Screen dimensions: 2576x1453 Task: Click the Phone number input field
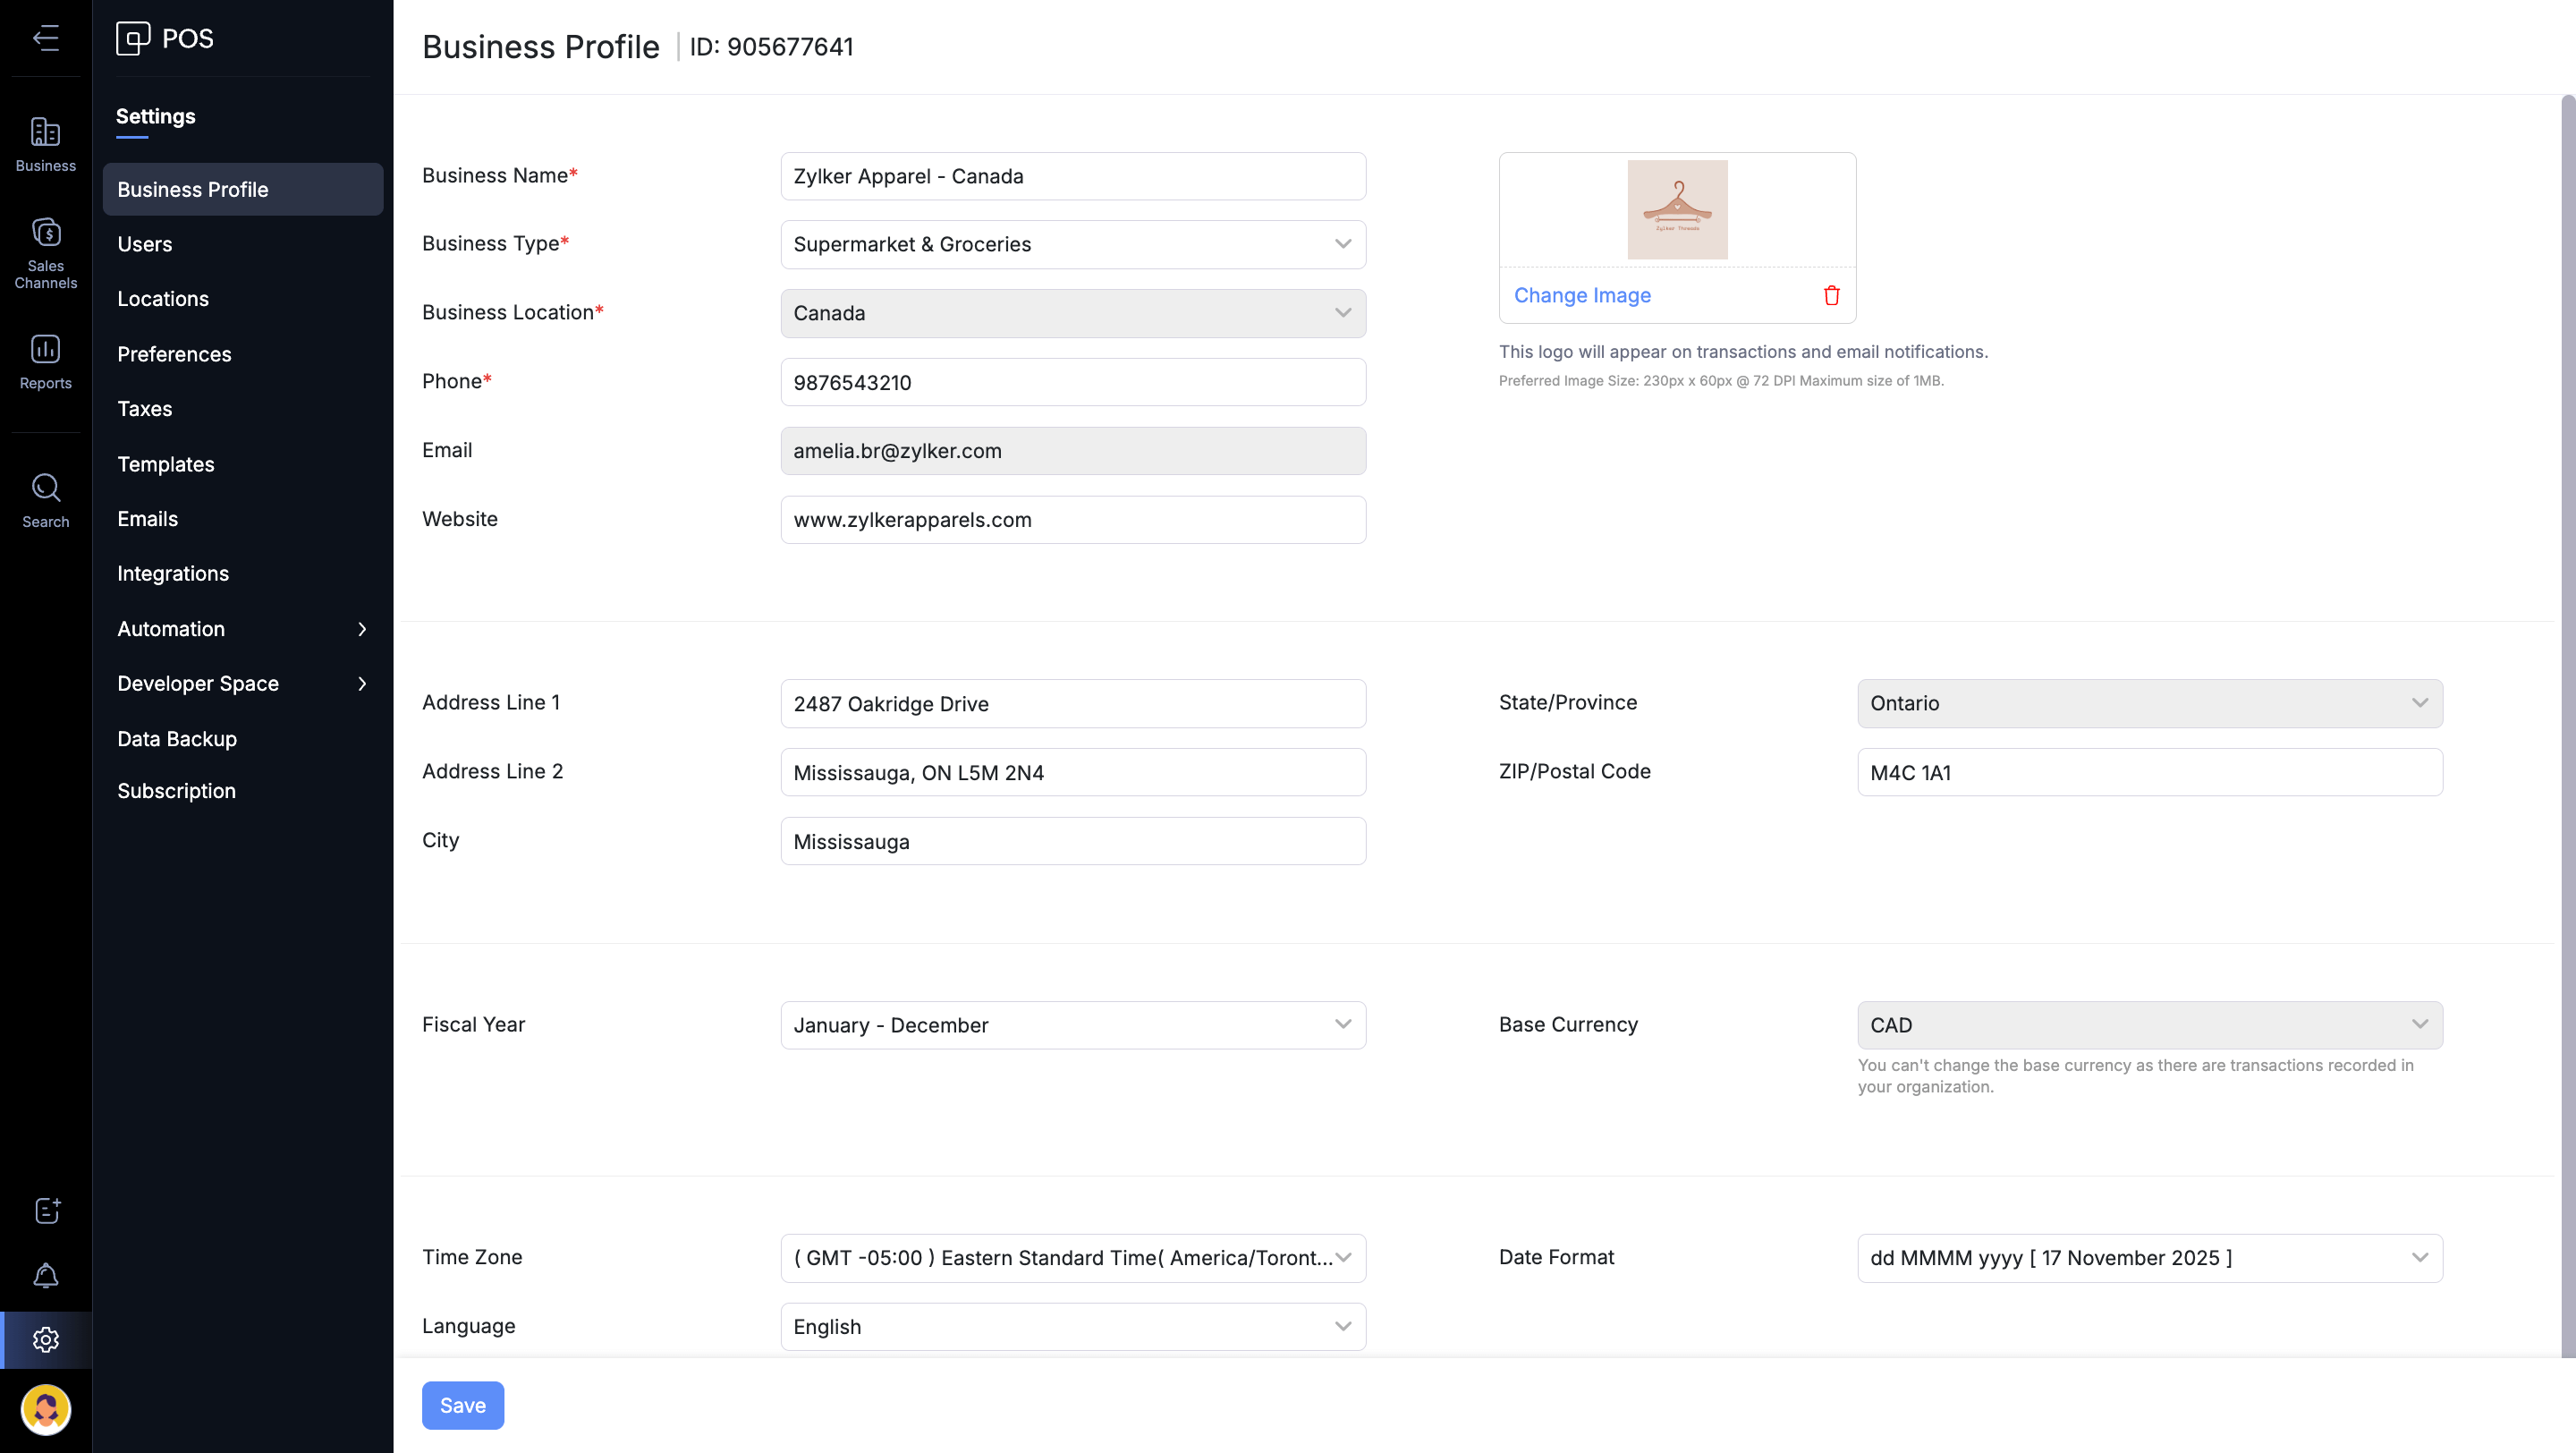point(1072,382)
